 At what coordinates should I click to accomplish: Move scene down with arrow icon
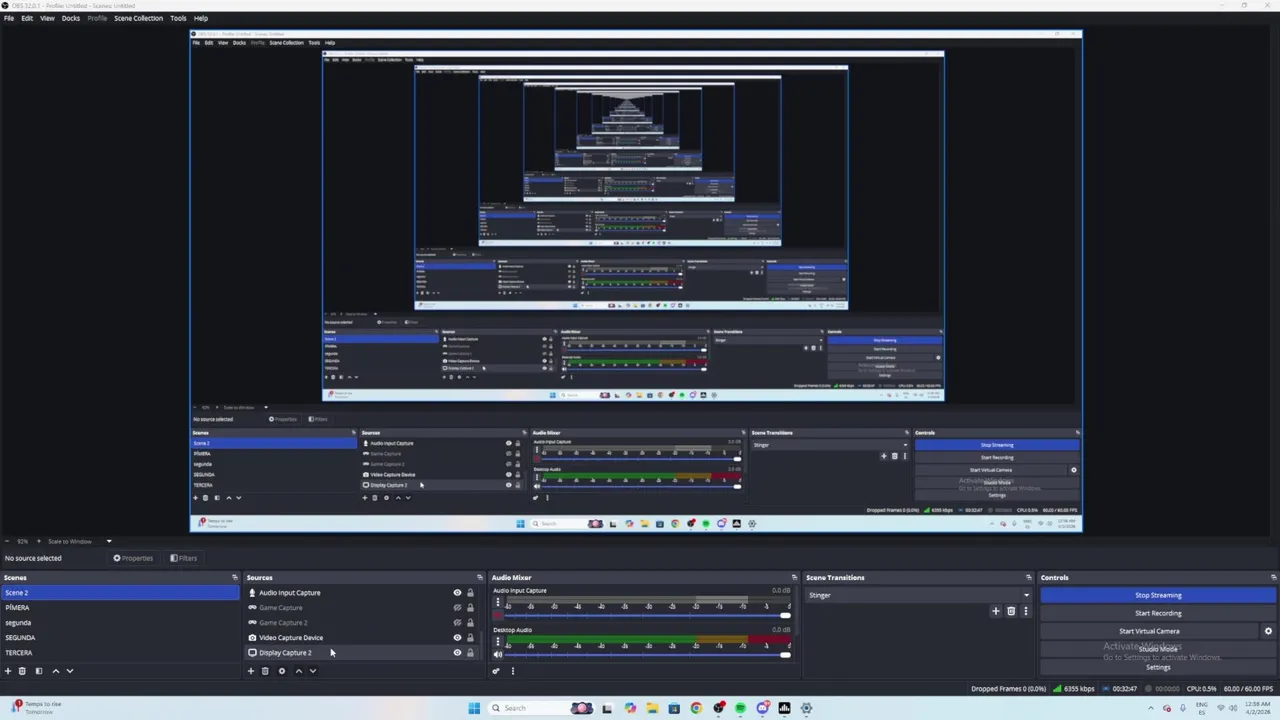coord(69,671)
